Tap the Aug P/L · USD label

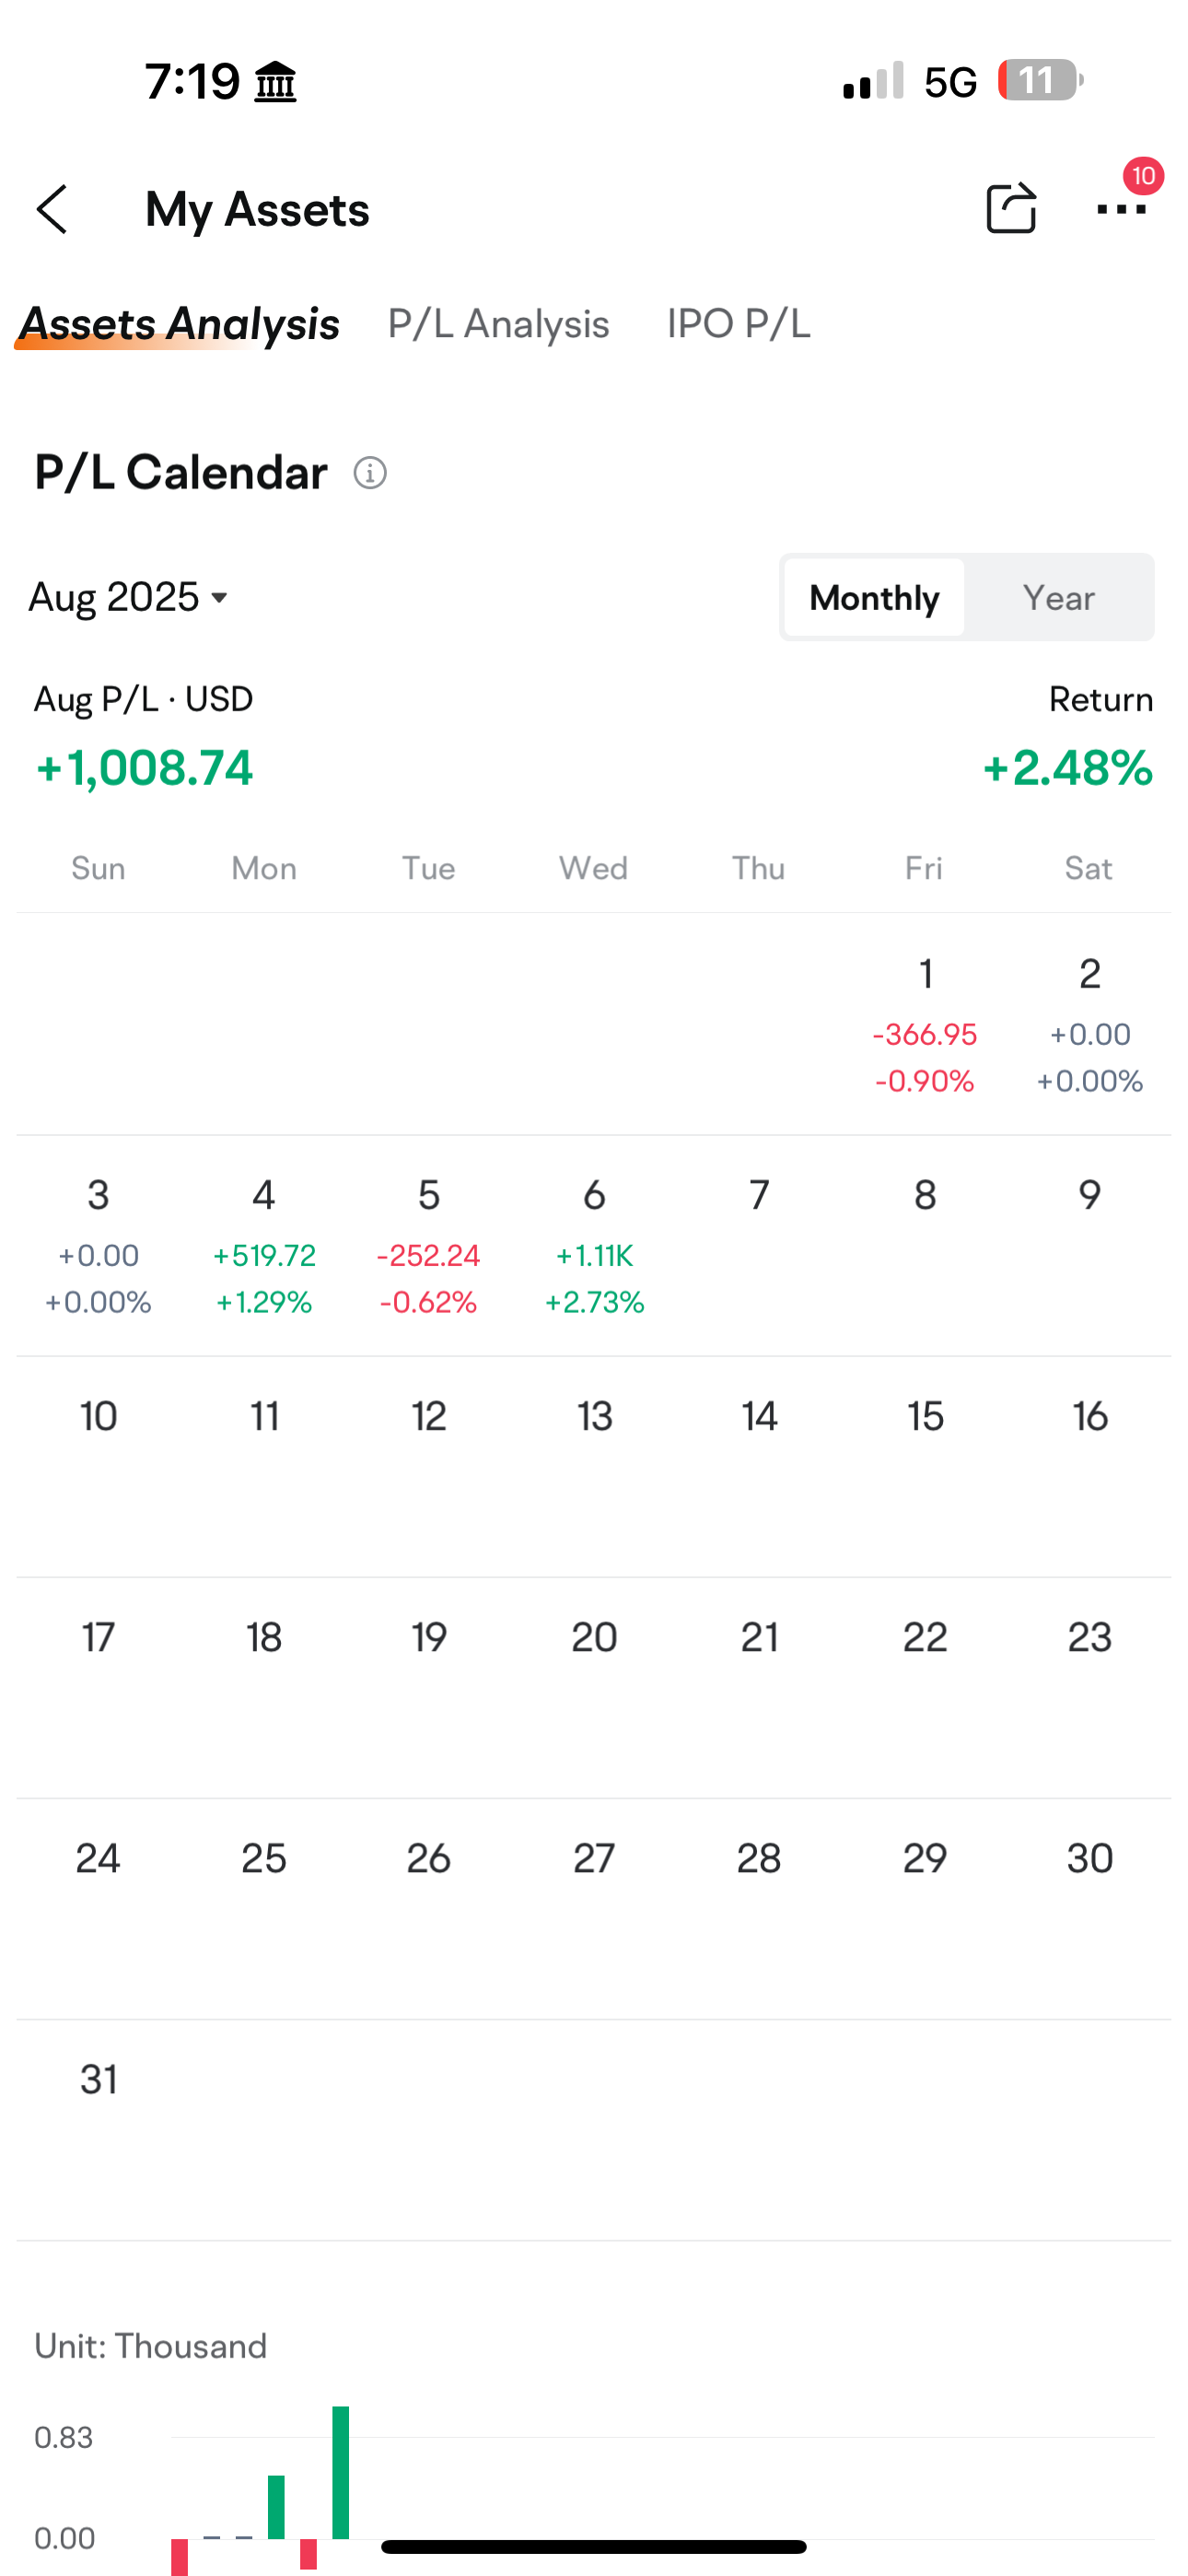[143, 699]
